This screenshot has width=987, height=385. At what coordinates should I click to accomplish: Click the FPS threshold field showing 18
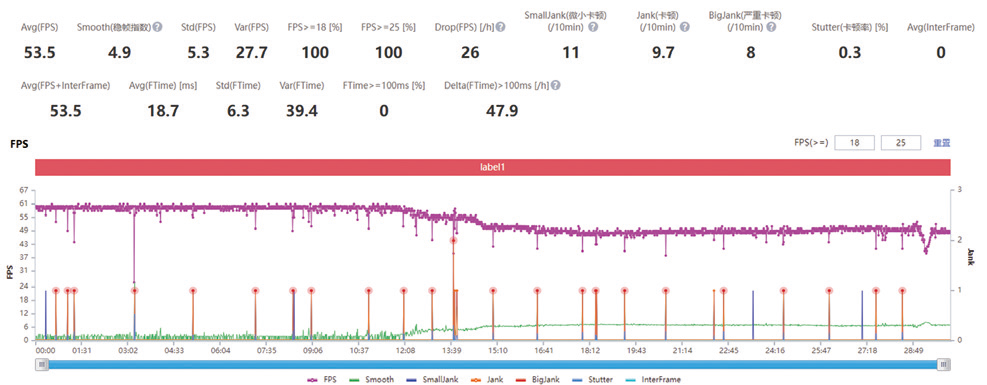(854, 143)
